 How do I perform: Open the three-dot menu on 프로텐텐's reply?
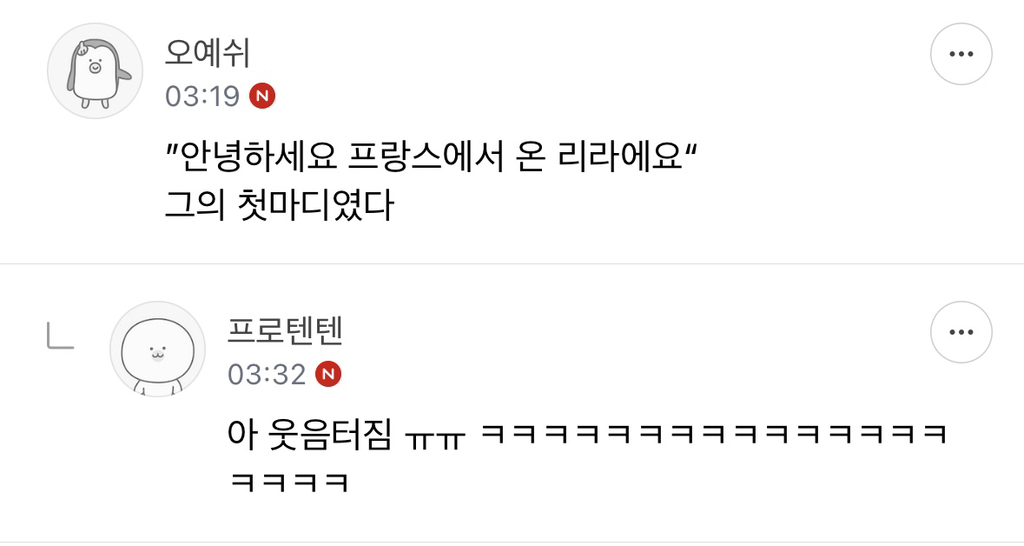pyautogui.click(x=961, y=332)
